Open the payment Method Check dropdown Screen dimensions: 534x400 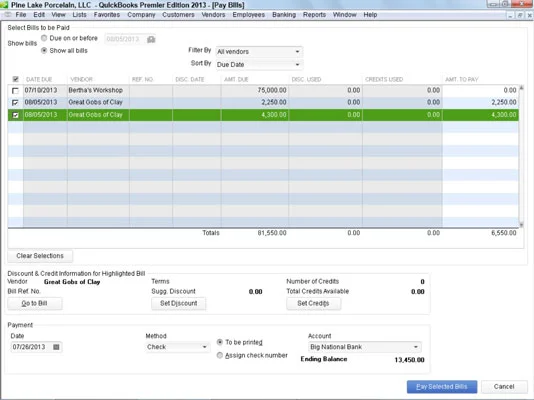[x=177, y=347]
